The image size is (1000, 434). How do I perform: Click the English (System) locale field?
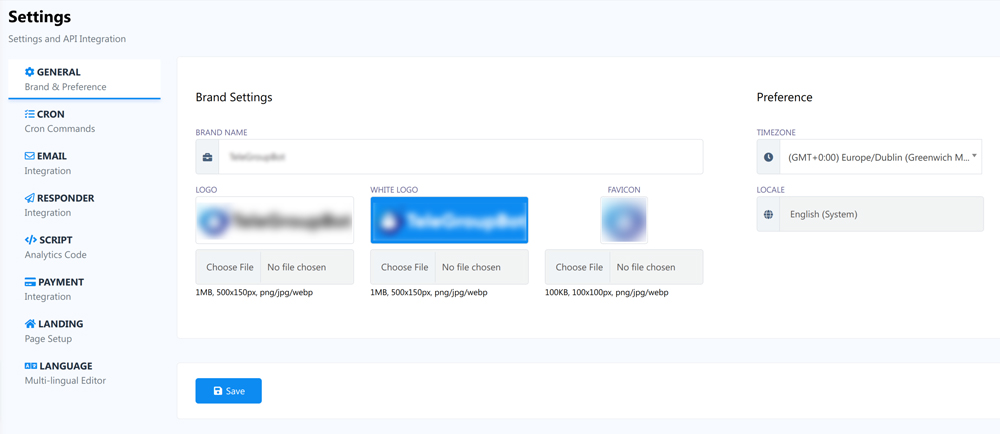(881, 214)
